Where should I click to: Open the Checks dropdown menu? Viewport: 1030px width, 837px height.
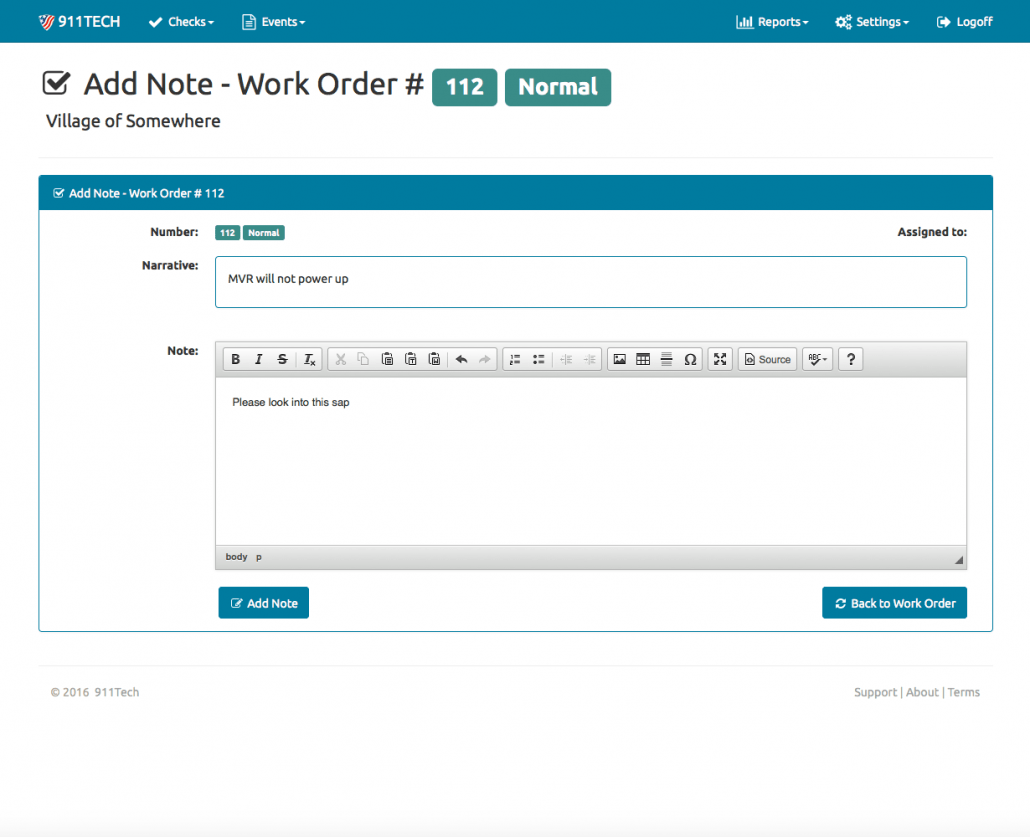[181, 22]
